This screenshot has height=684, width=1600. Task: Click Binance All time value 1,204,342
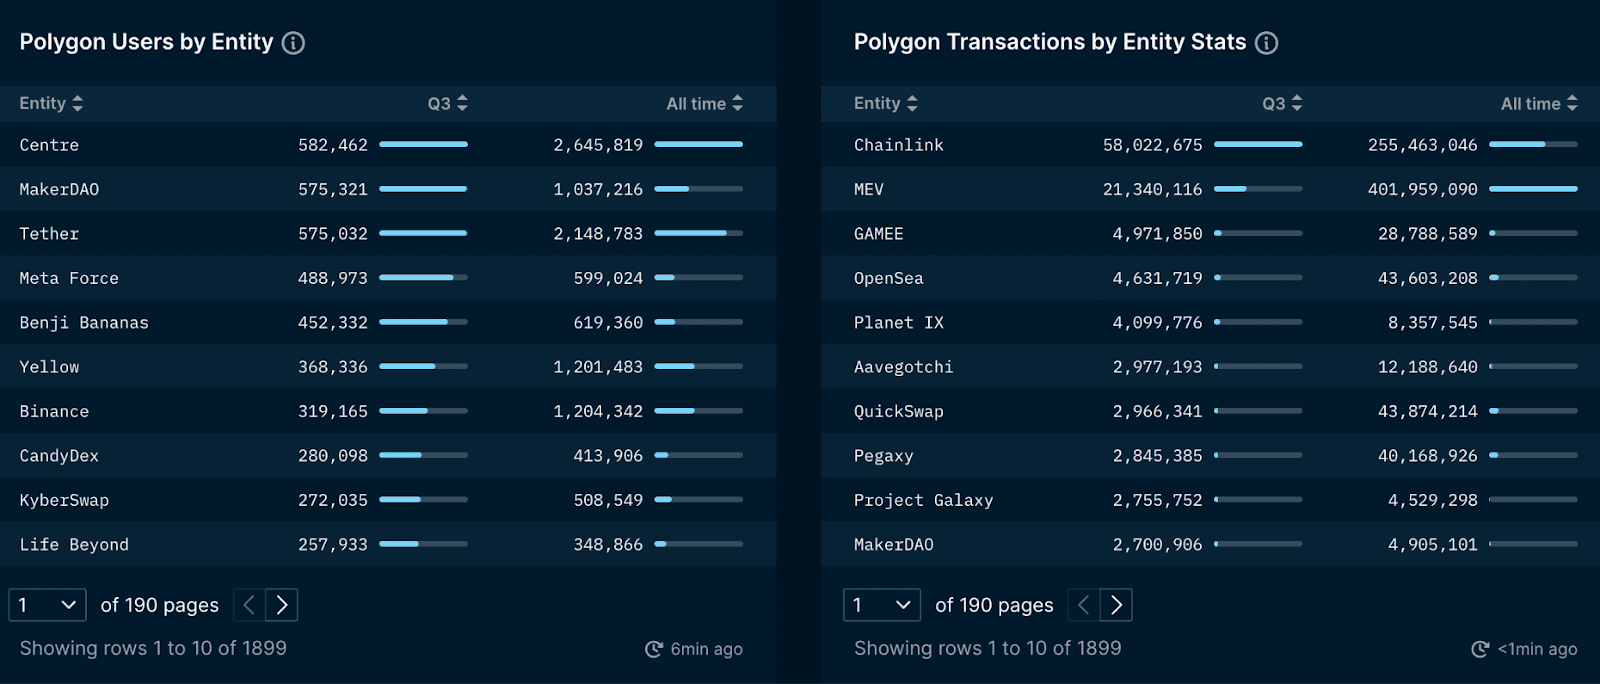coord(598,411)
